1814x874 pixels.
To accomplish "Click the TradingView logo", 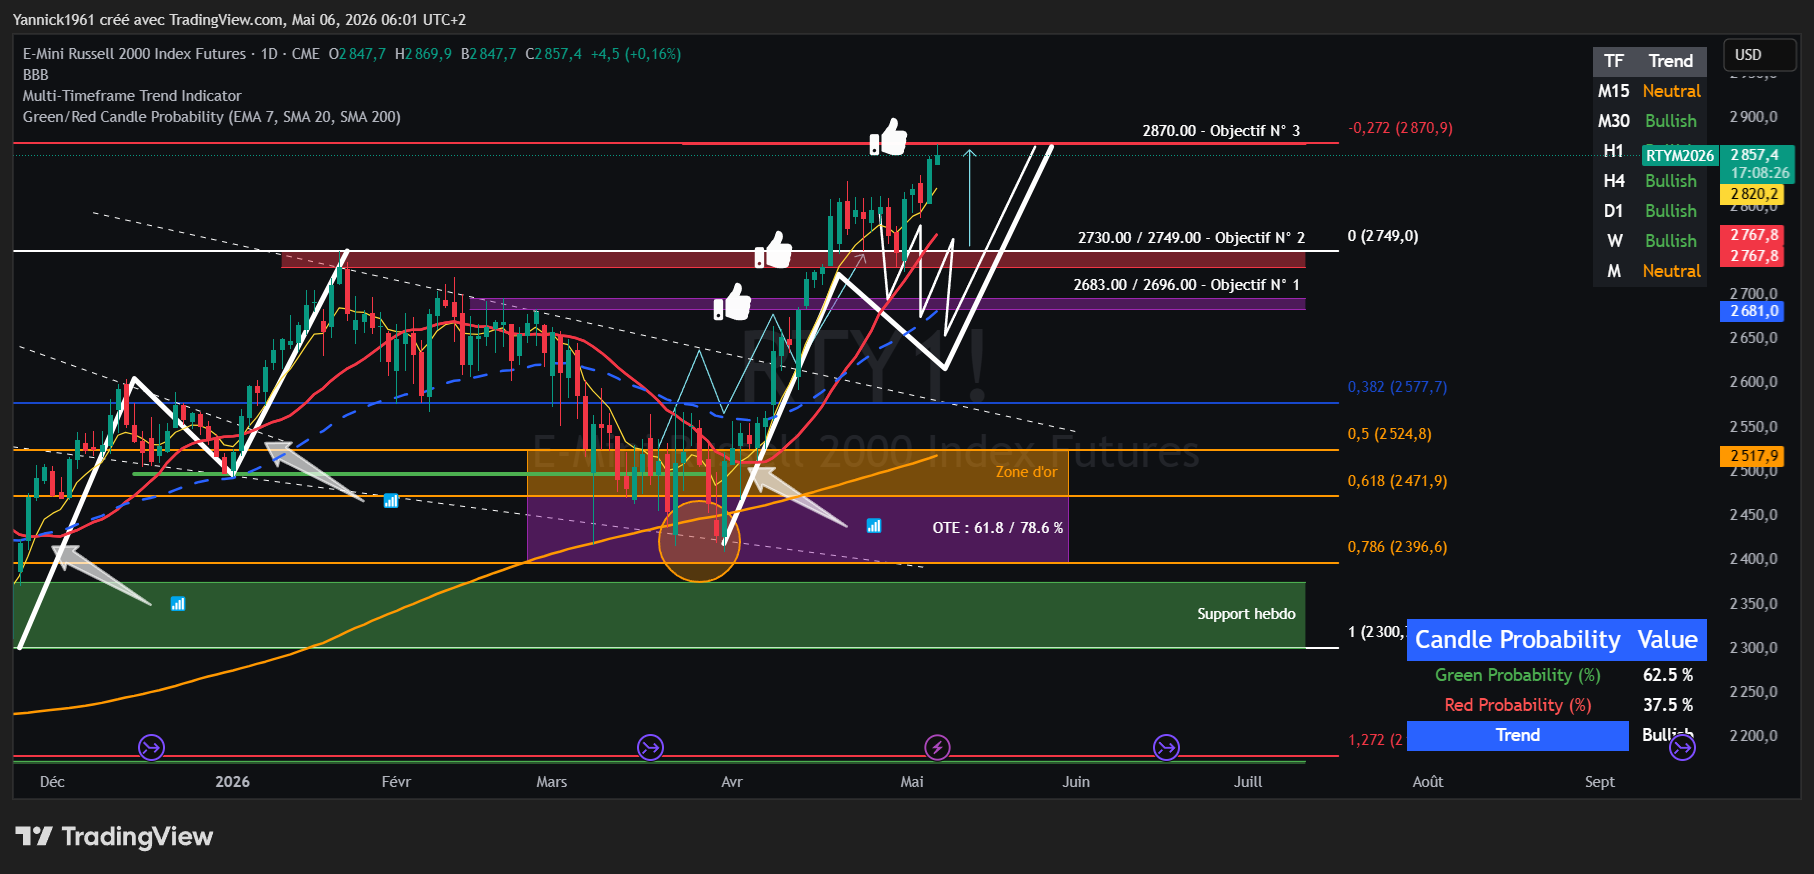I will (x=114, y=836).
